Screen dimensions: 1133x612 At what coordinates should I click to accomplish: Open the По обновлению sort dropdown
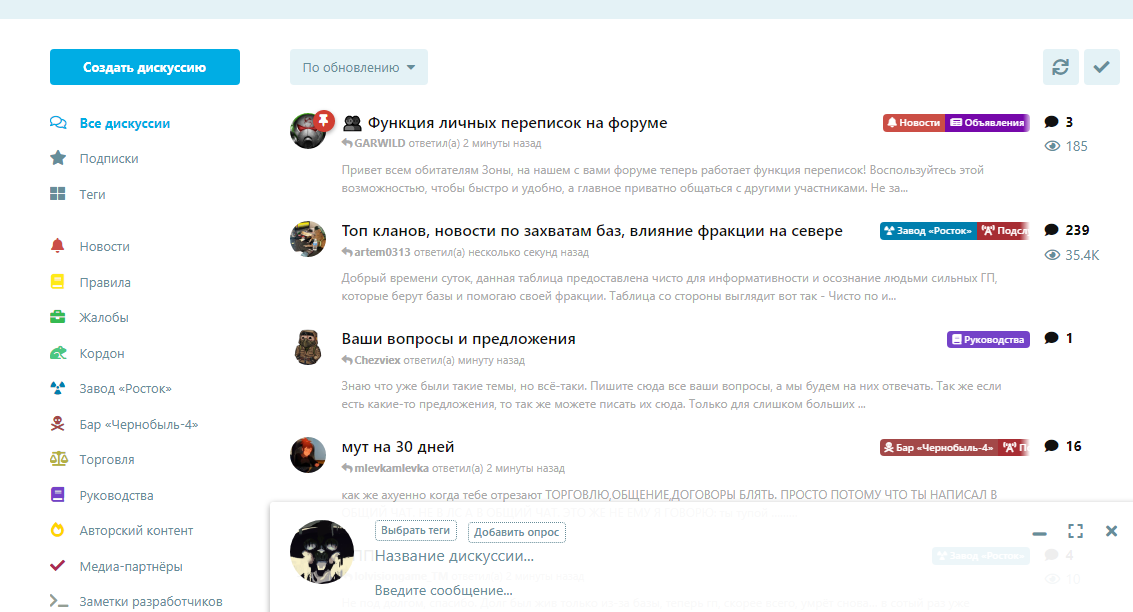(x=358, y=67)
